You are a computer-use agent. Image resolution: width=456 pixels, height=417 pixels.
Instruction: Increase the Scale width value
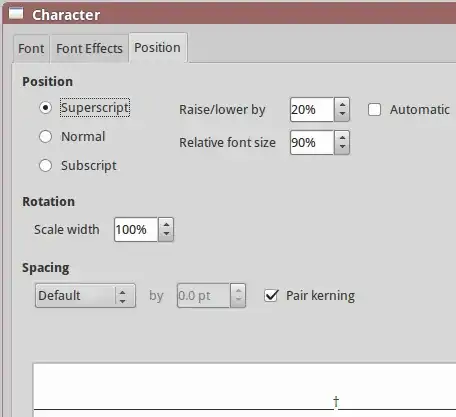[166, 224]
